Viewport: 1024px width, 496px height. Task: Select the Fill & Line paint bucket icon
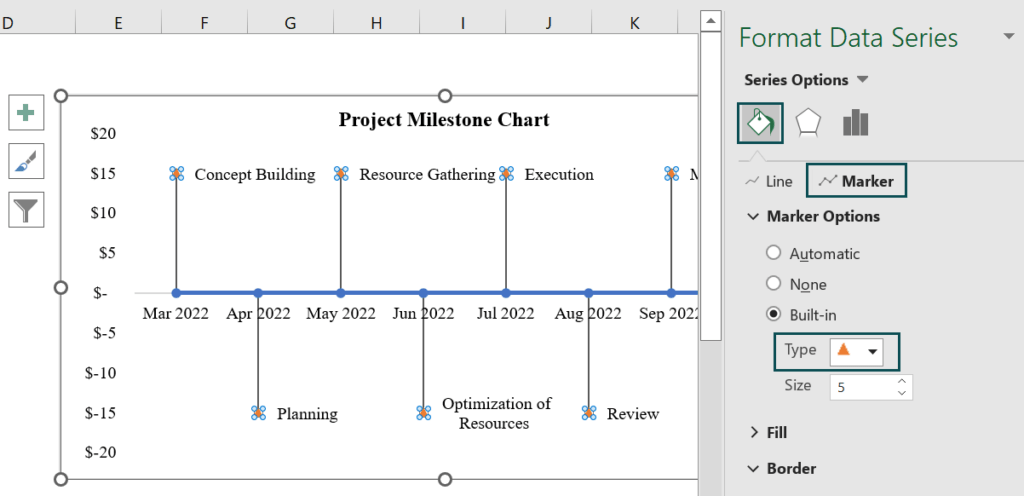[x=760, y=123]
